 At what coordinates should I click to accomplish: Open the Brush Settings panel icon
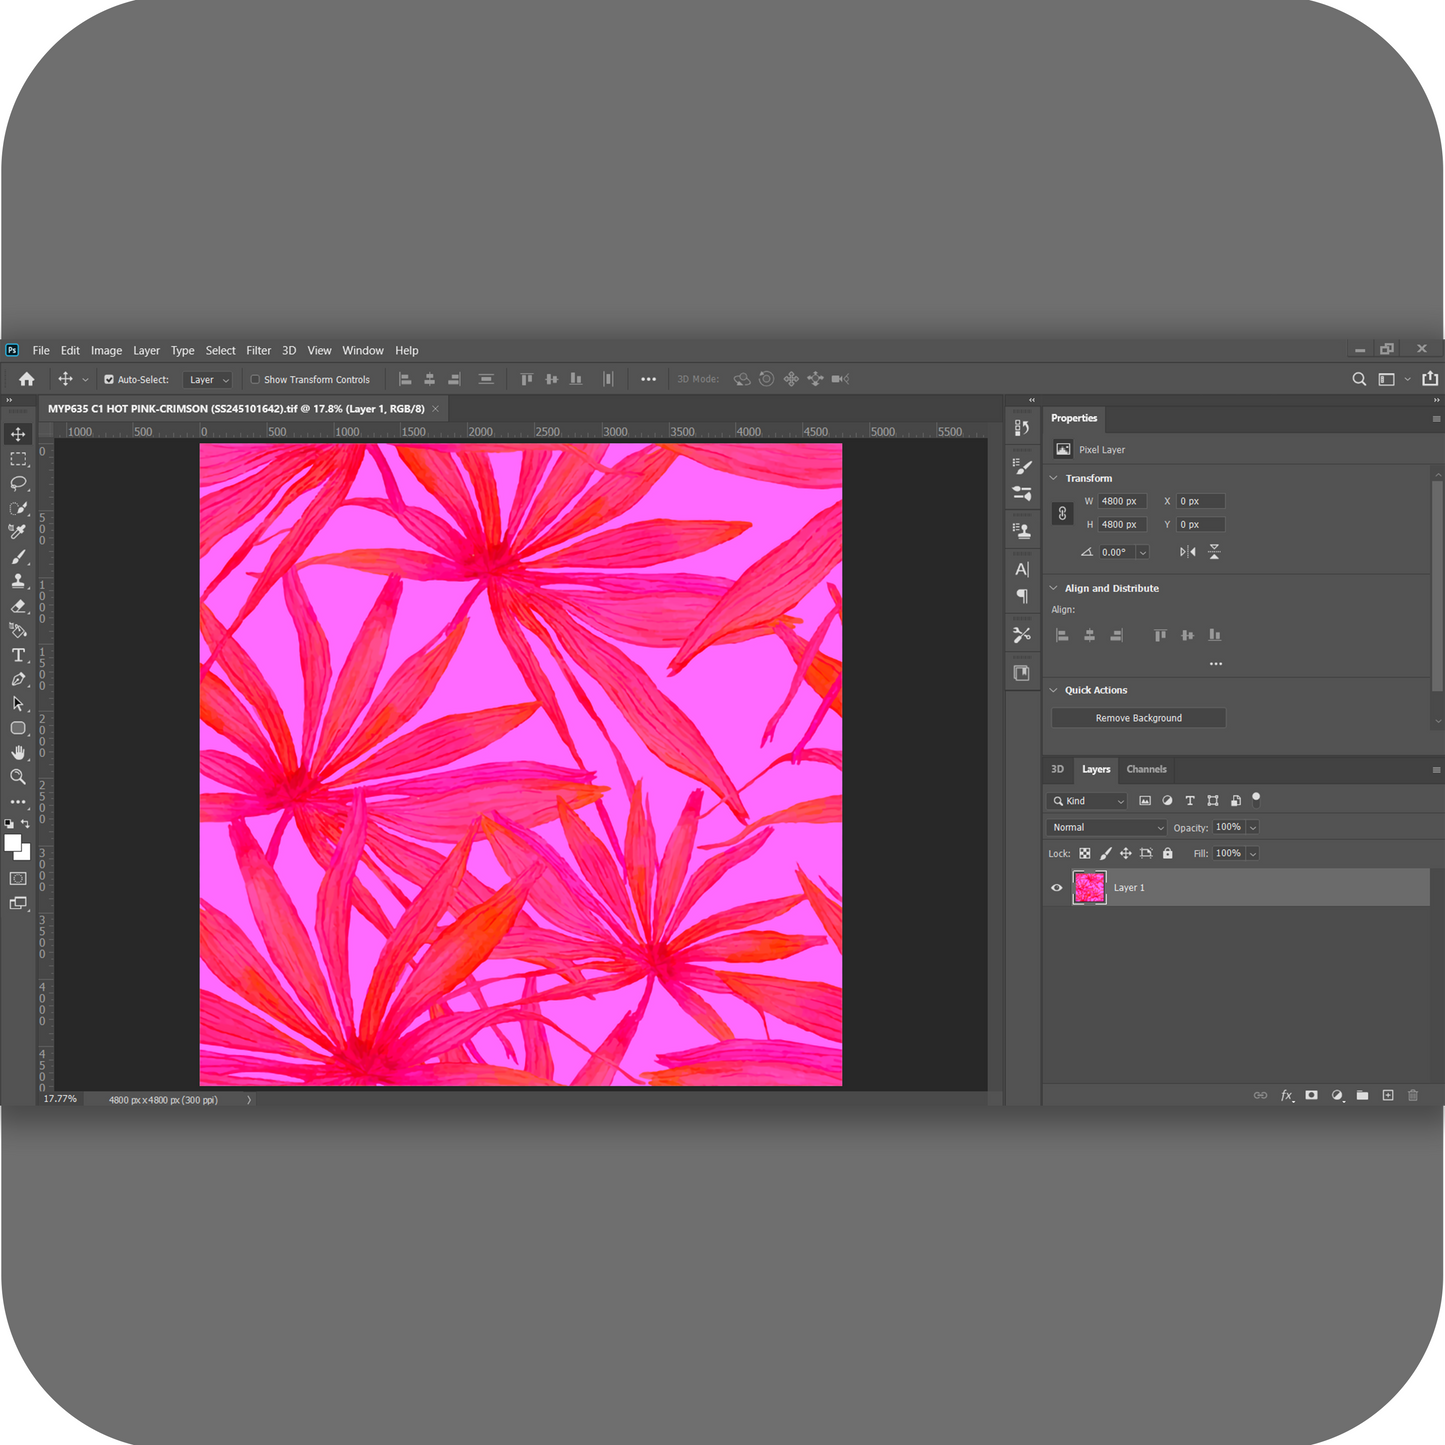pyautogui.click(x=1022, y=493)
